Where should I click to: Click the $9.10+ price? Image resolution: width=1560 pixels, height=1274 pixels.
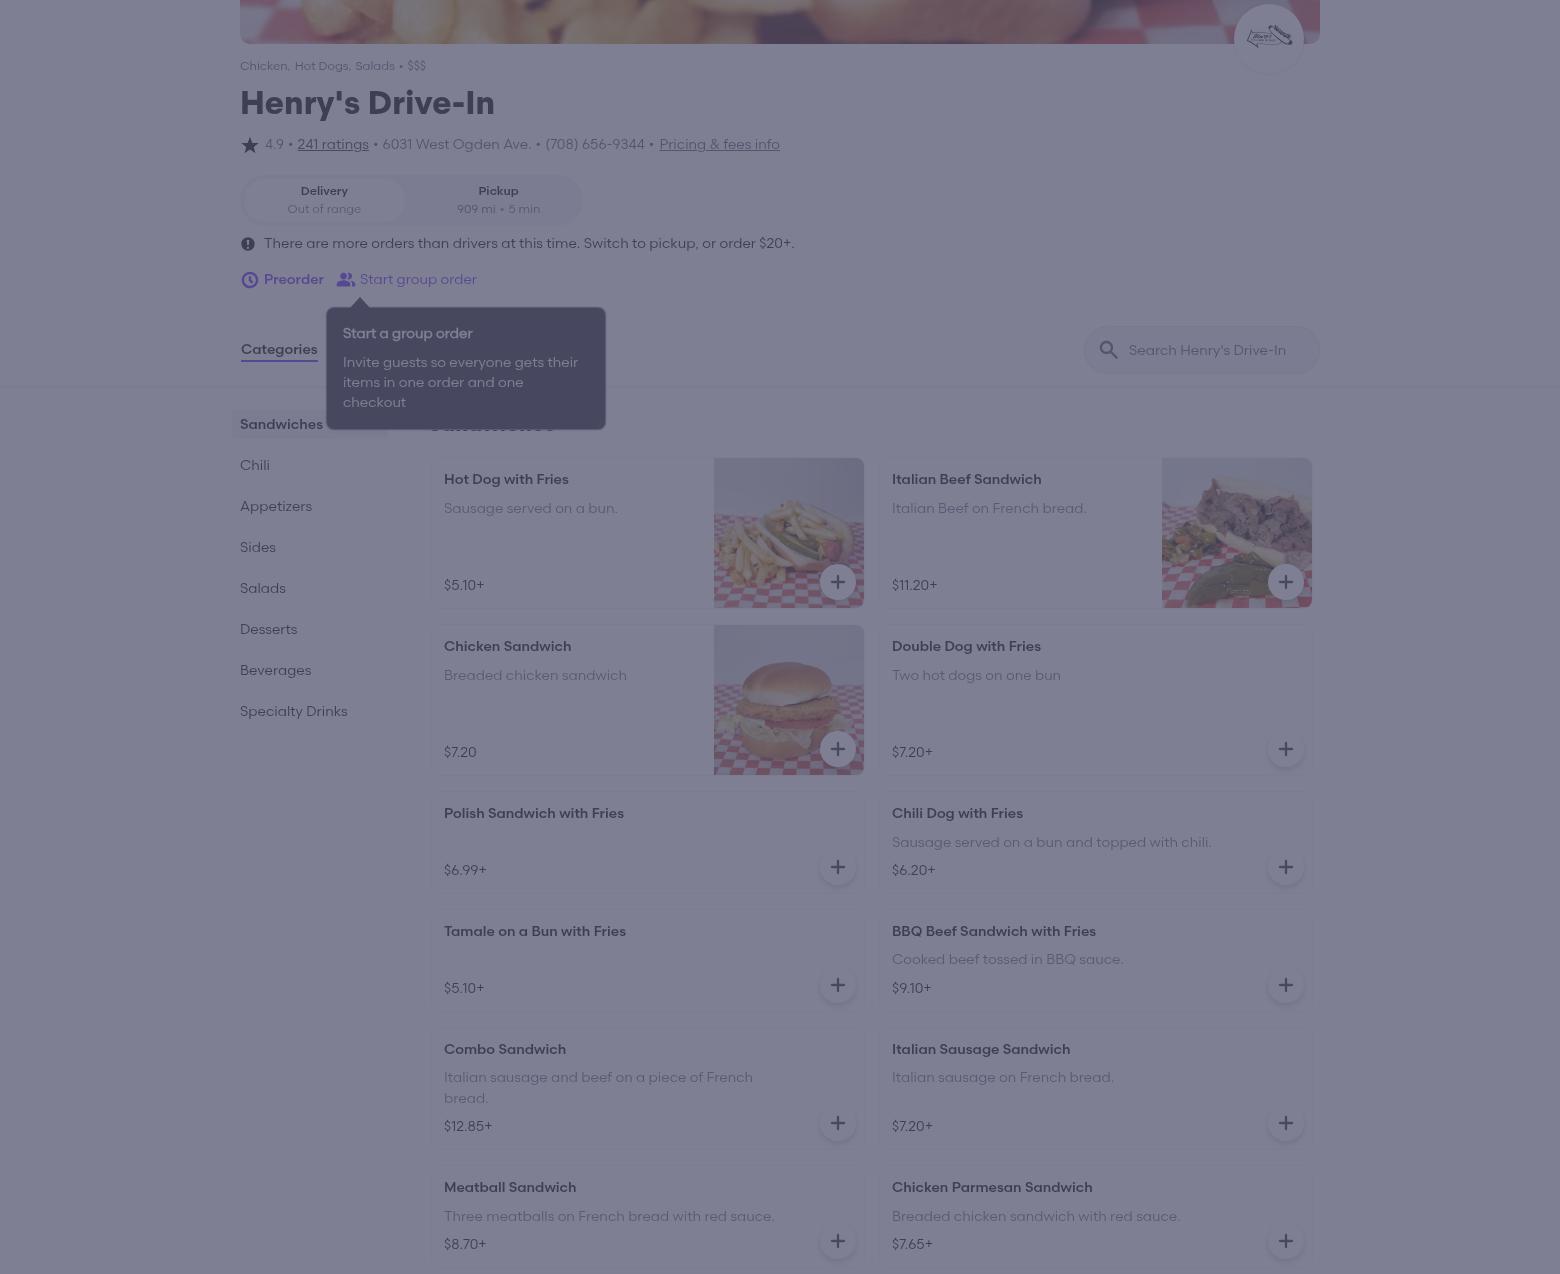[911, 988]
